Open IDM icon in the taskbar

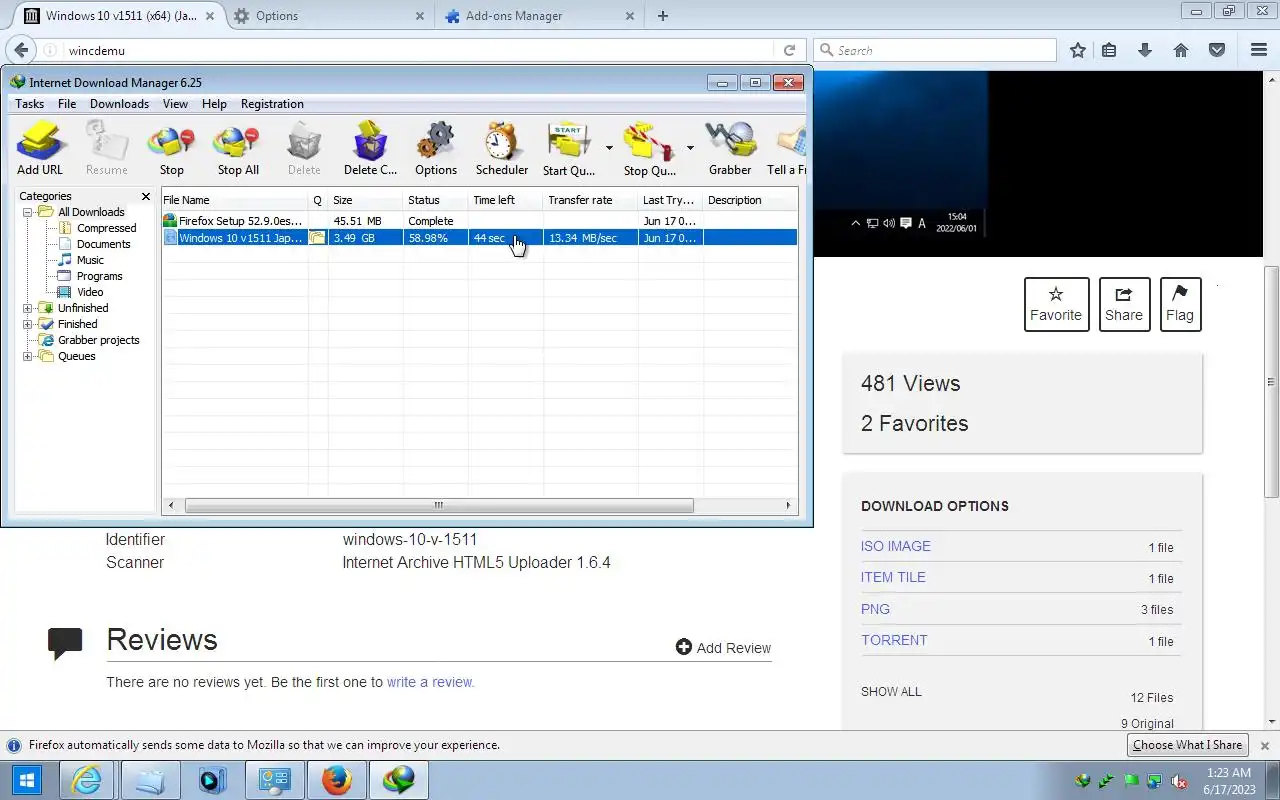coord(399,780)
